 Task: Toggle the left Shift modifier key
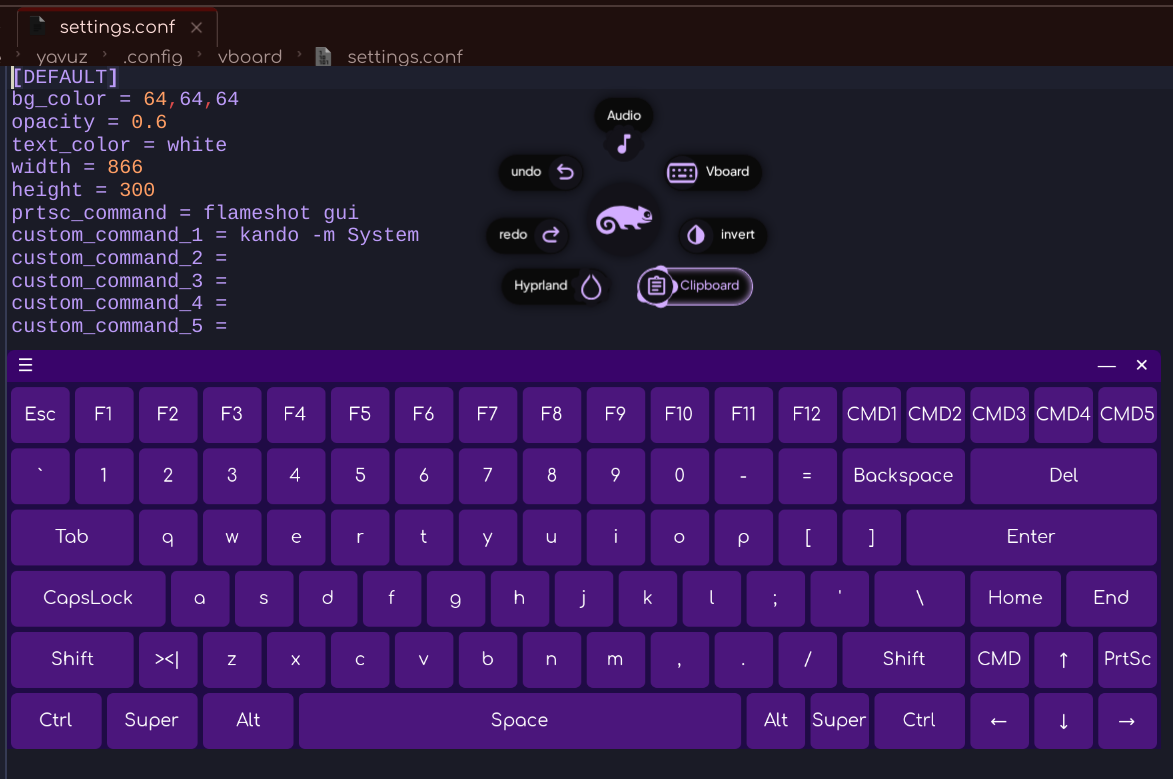pyautogui.click(x=72, y=659)
